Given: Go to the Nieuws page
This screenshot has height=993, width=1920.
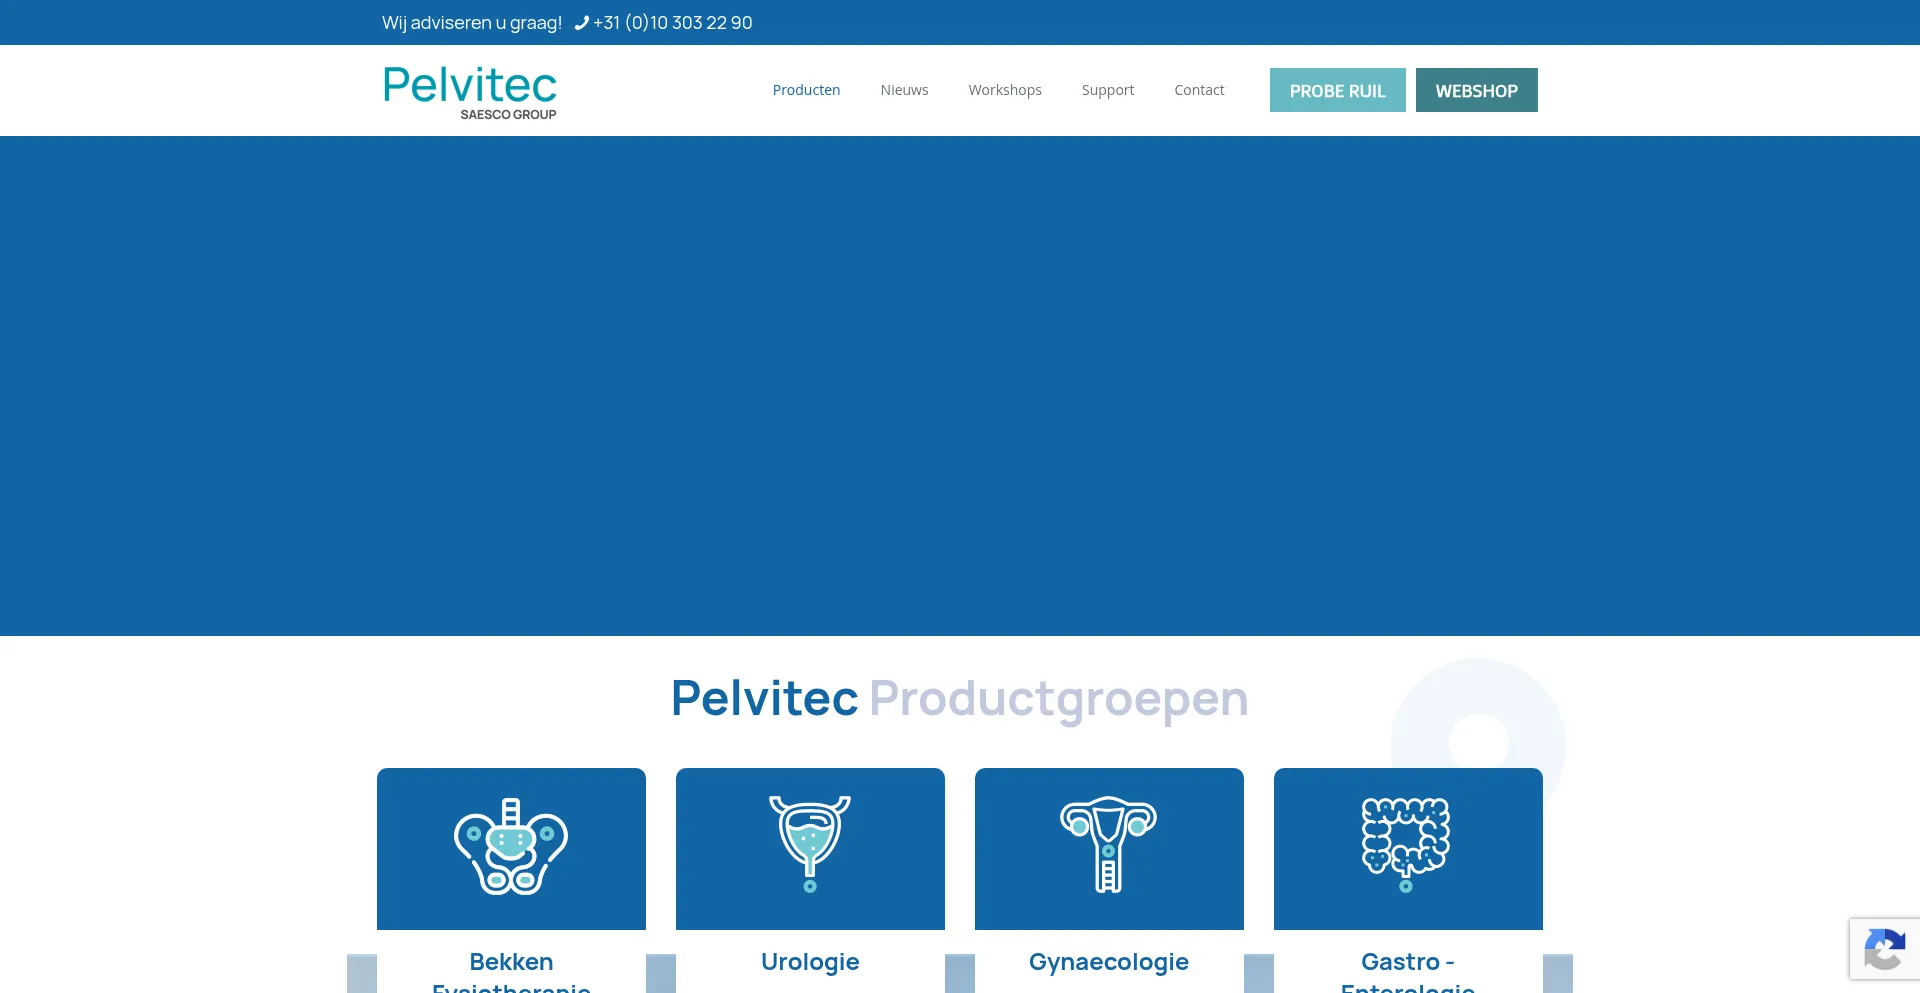Looking at the screenshot, I should point(904,90).
